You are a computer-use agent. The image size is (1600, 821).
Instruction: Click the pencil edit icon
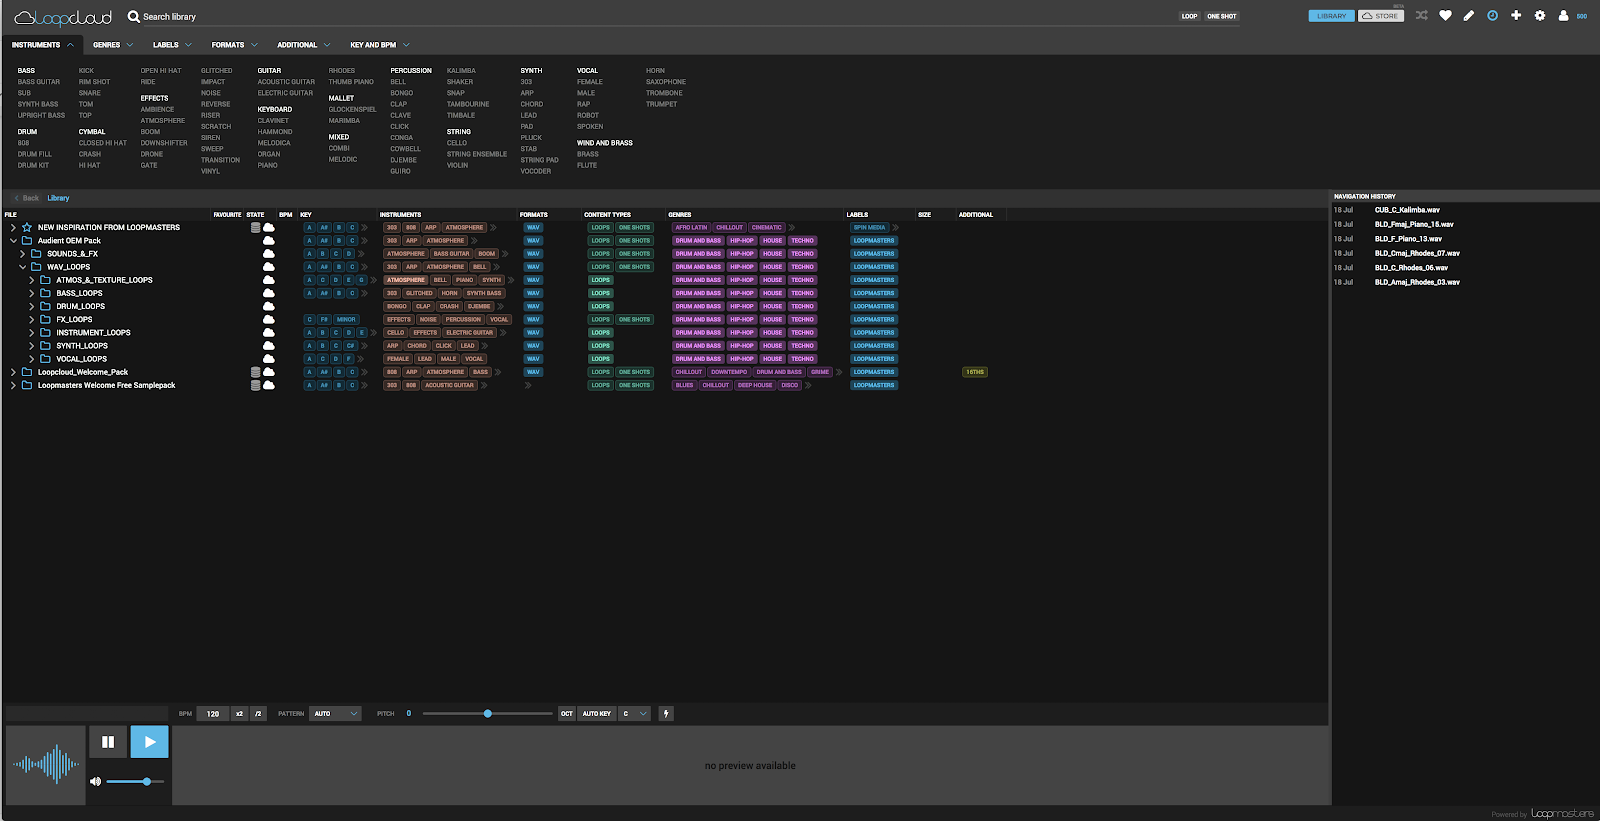tap(1469, 16)
